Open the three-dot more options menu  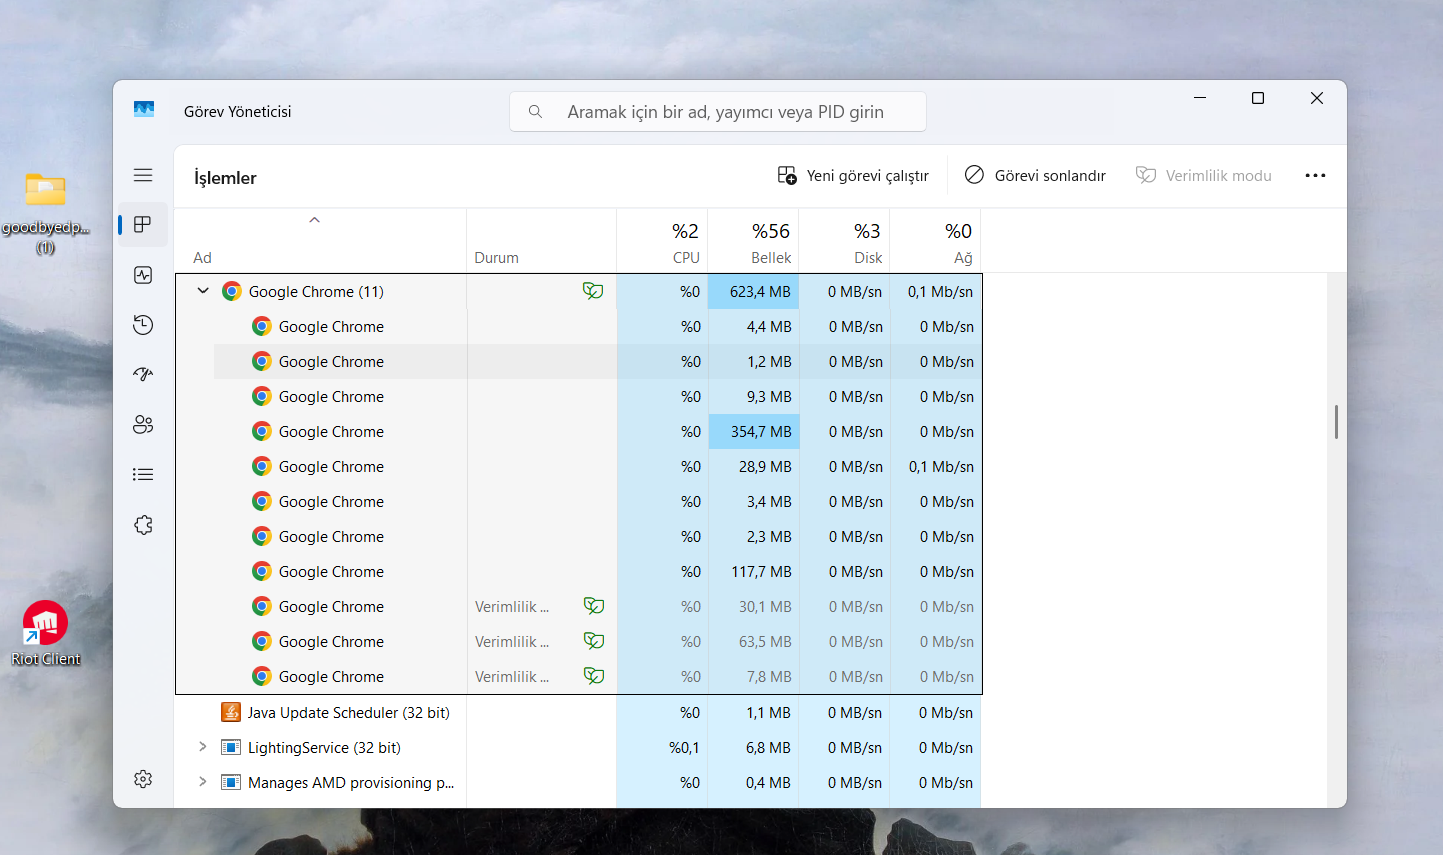pyautogui.click(x=1315, y=175)
